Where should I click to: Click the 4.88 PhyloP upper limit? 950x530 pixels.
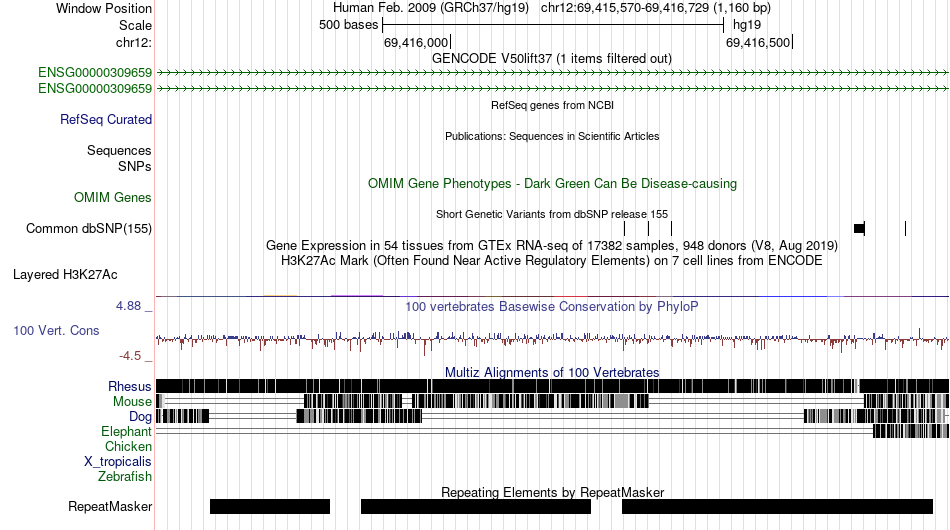click(128, 306)
